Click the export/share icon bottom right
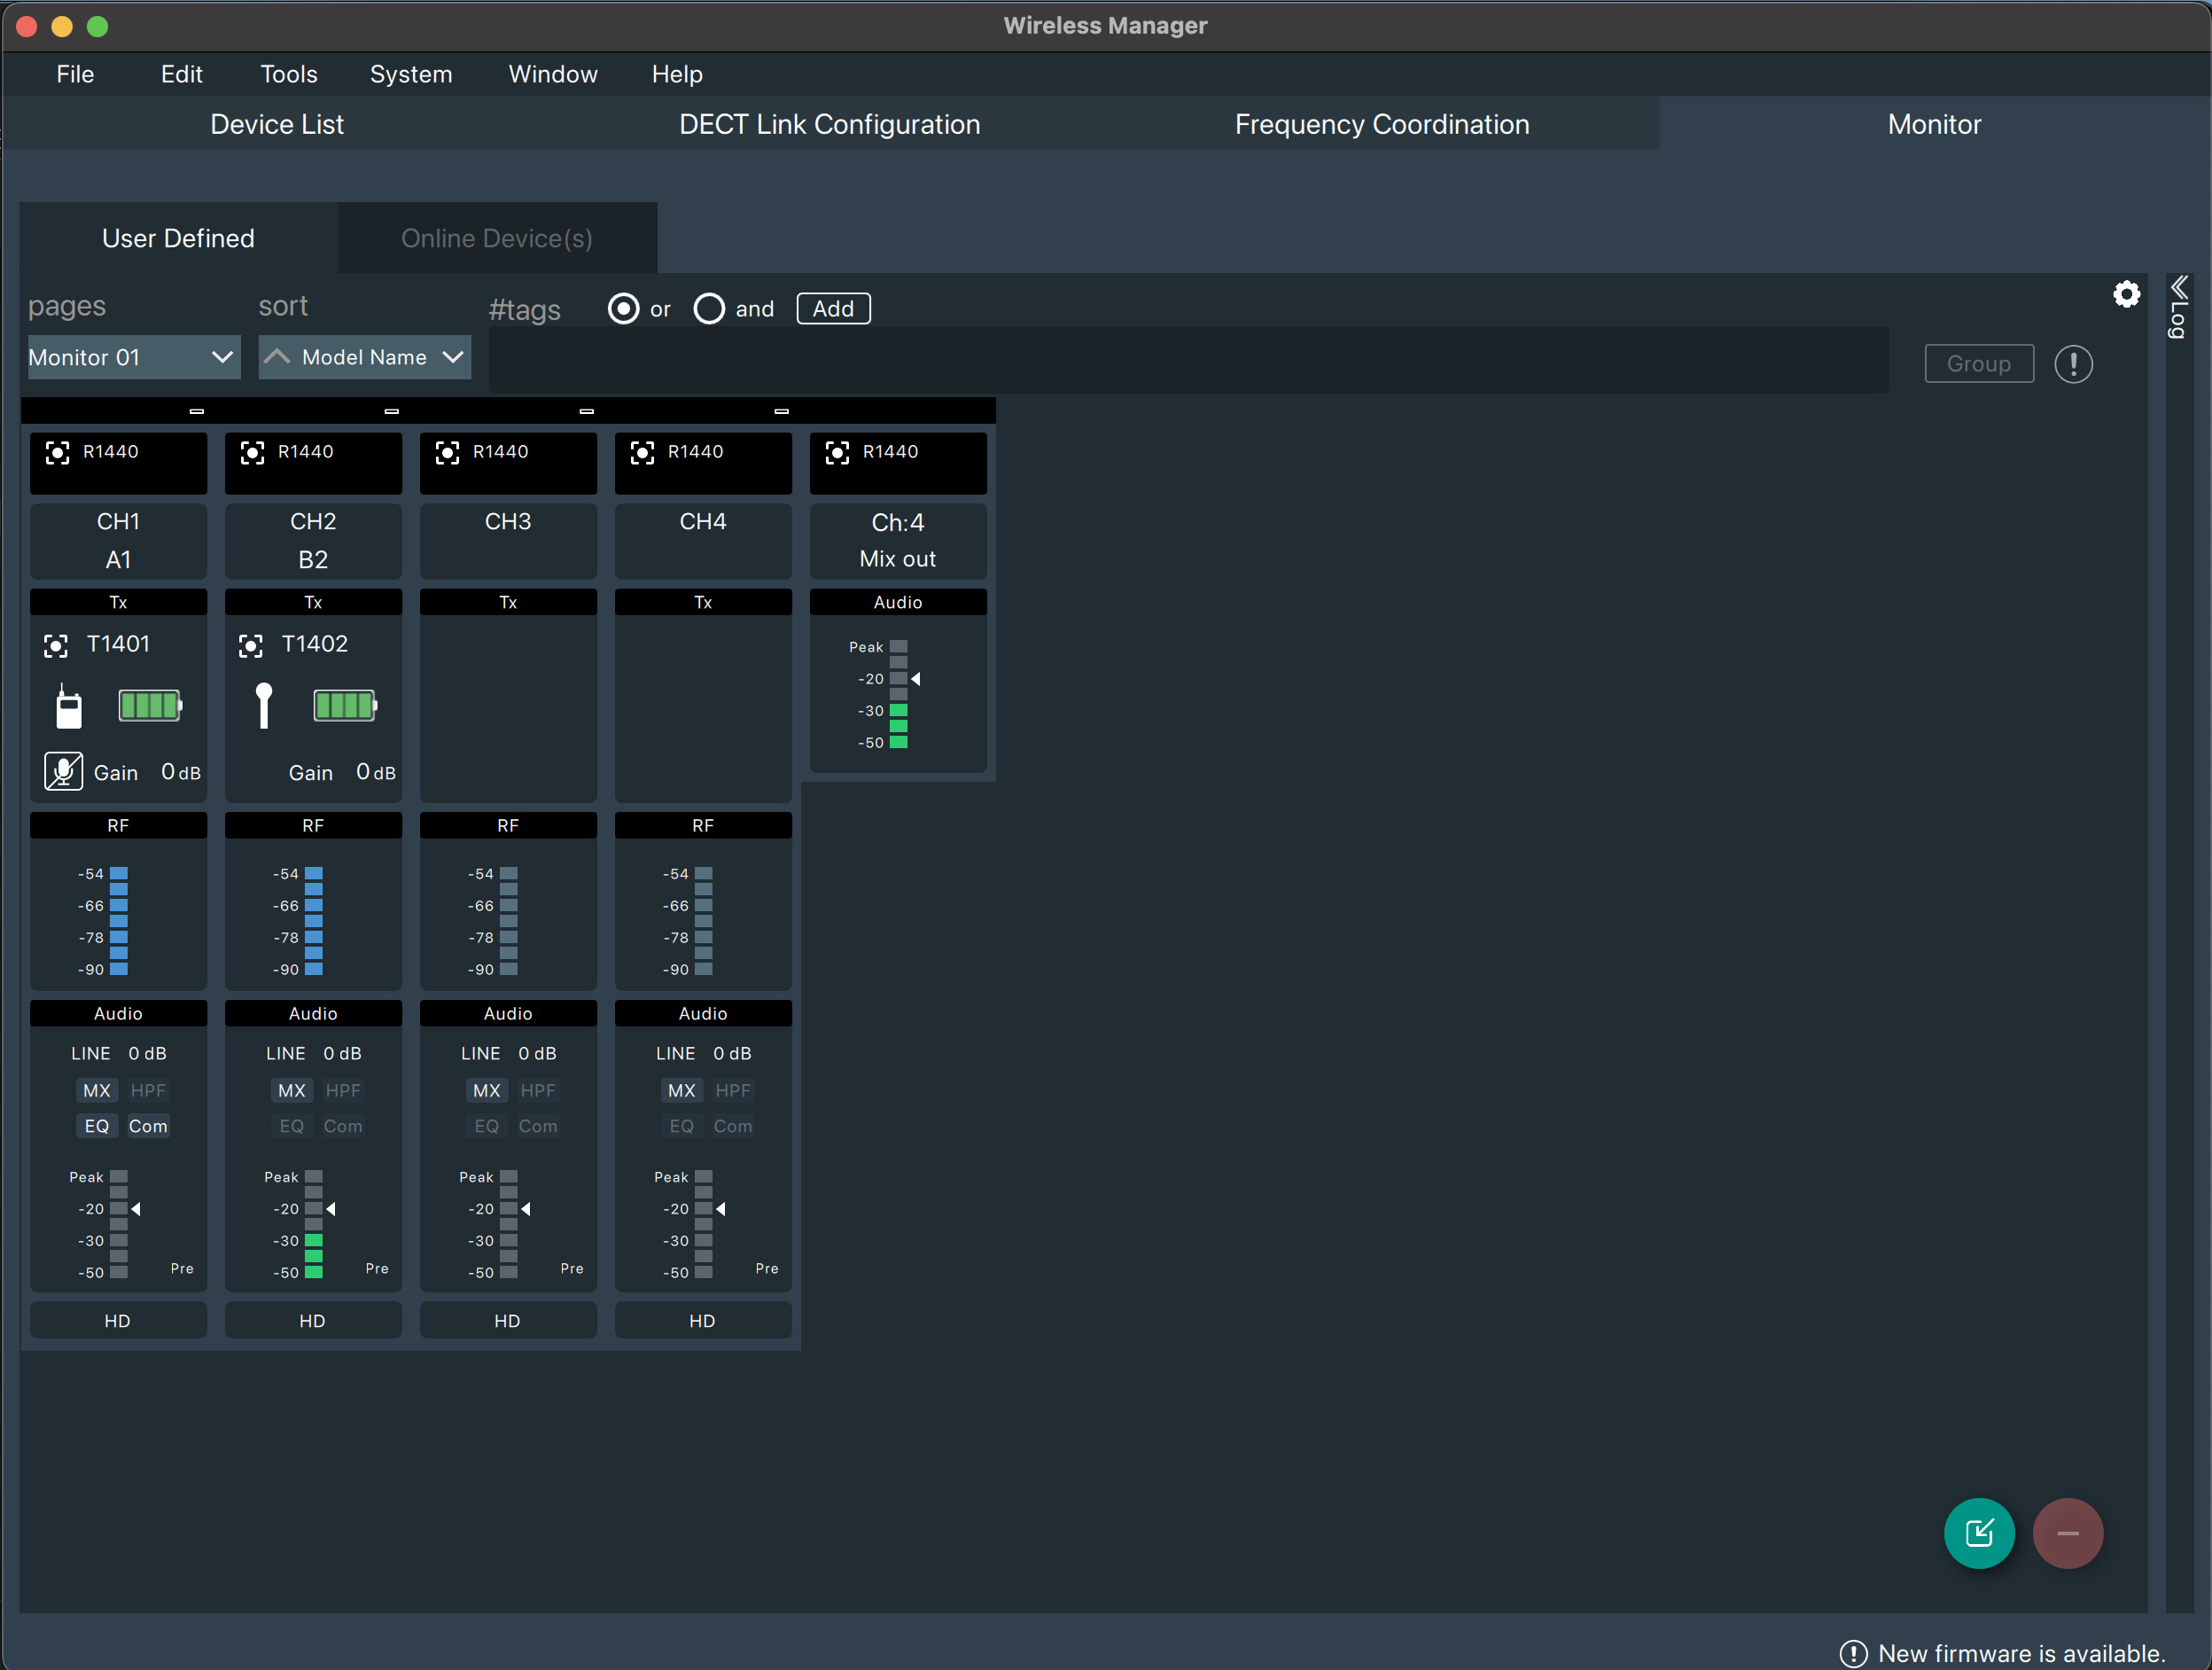Screen dimensions: 2212x1670 pos(1977,1530)
